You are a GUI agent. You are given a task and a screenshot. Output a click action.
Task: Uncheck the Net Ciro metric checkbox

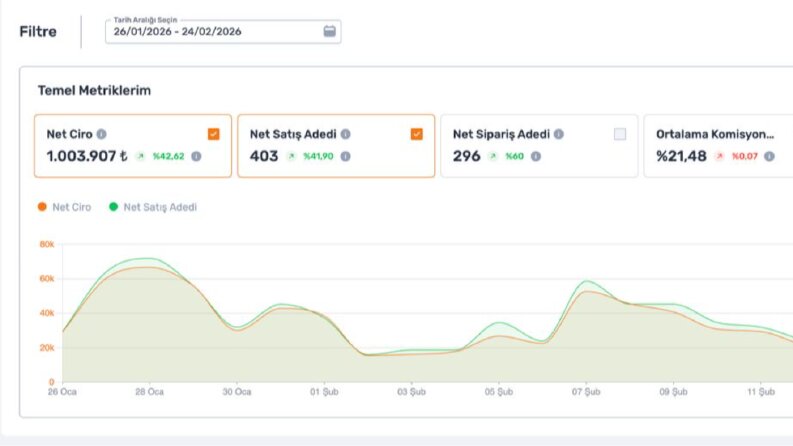click(213, 134)
